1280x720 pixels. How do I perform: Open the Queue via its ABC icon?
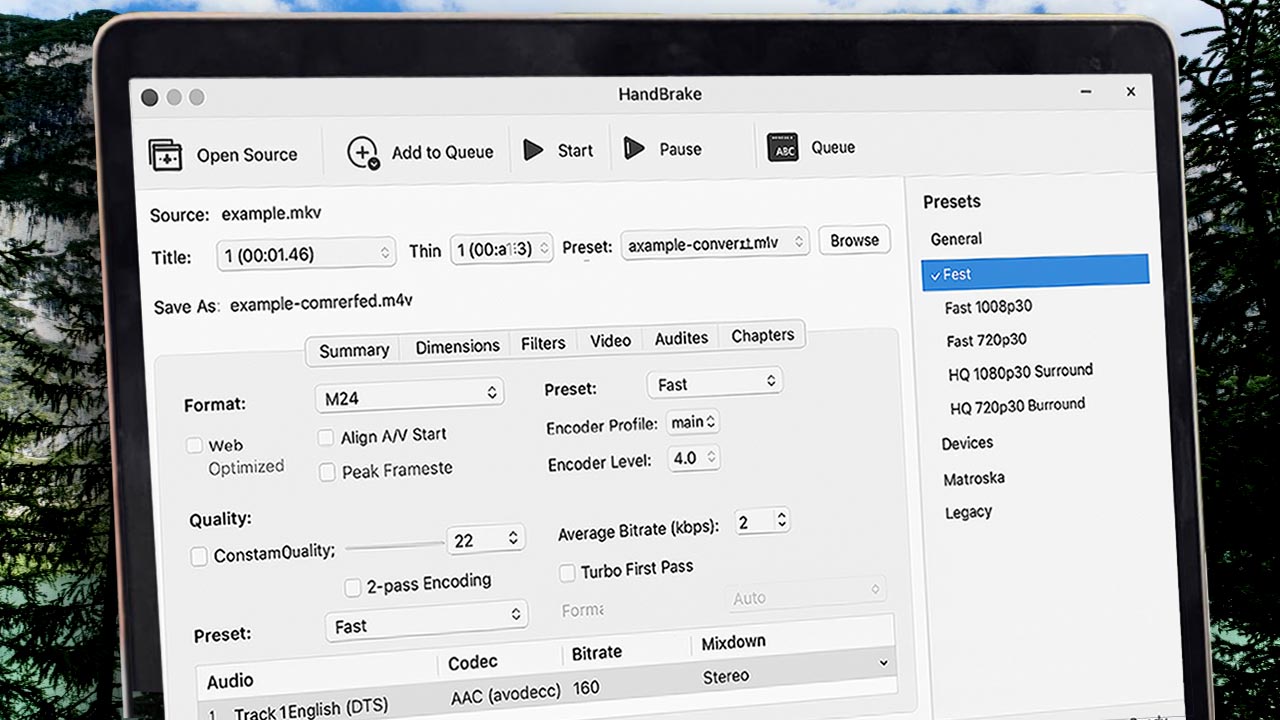[x=782, y=147]
